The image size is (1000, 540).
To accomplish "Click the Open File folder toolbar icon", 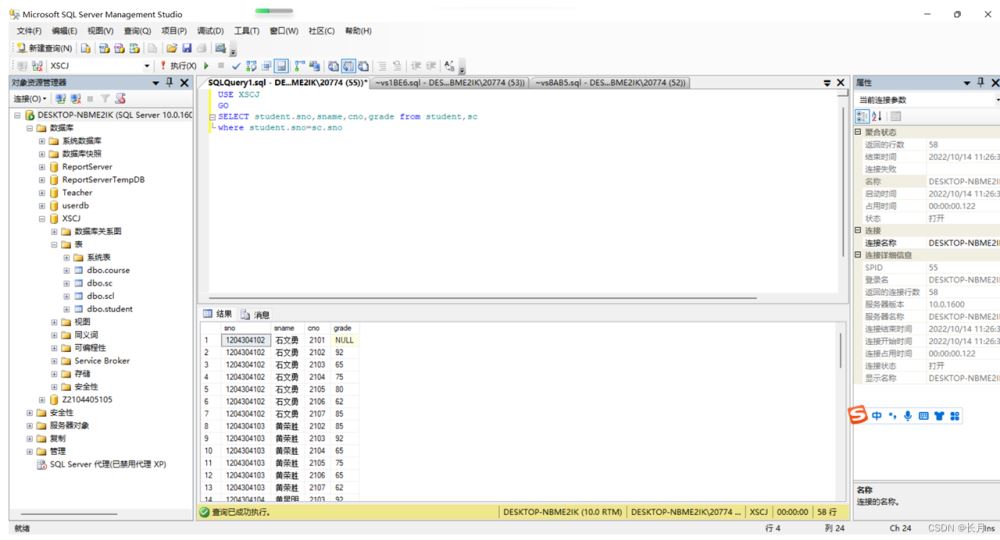I will pos(172,48).
